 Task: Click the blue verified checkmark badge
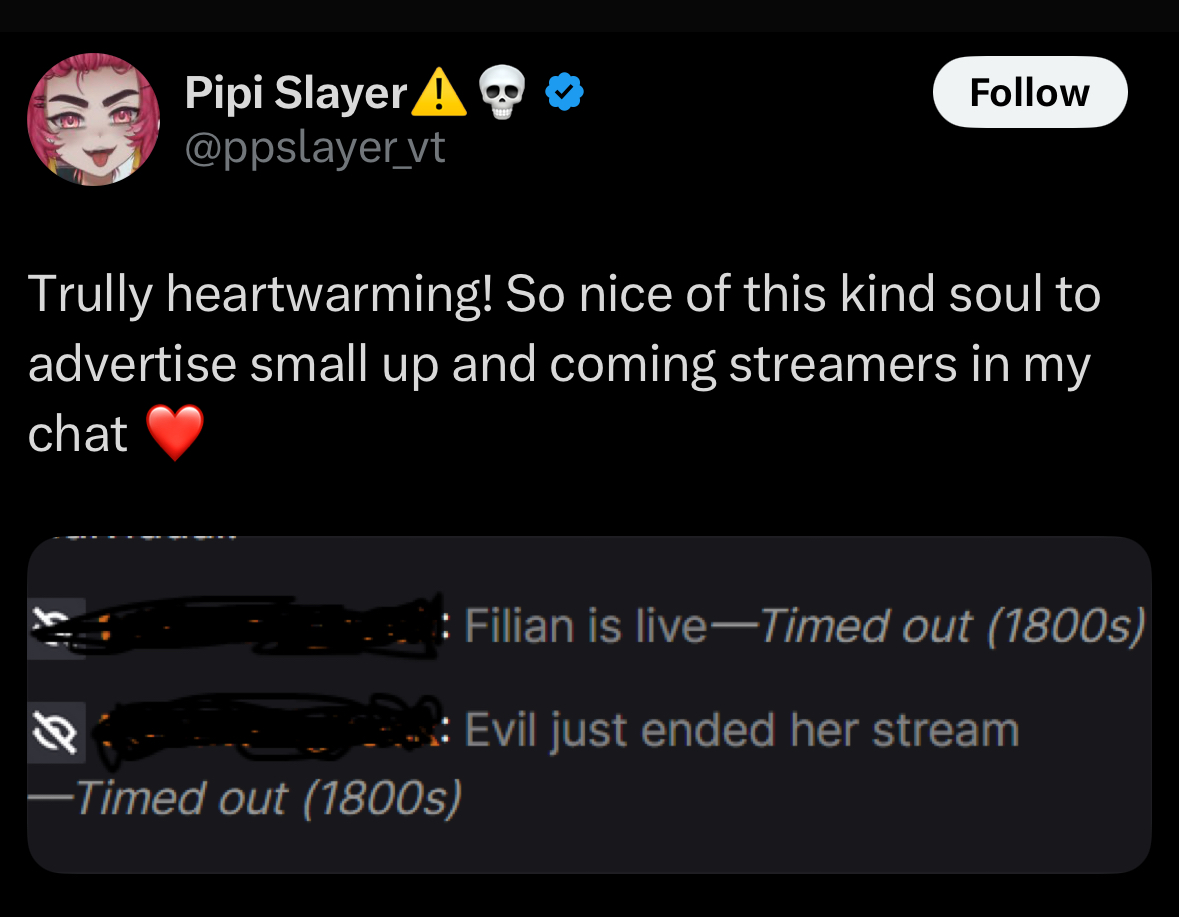[564, 94]
